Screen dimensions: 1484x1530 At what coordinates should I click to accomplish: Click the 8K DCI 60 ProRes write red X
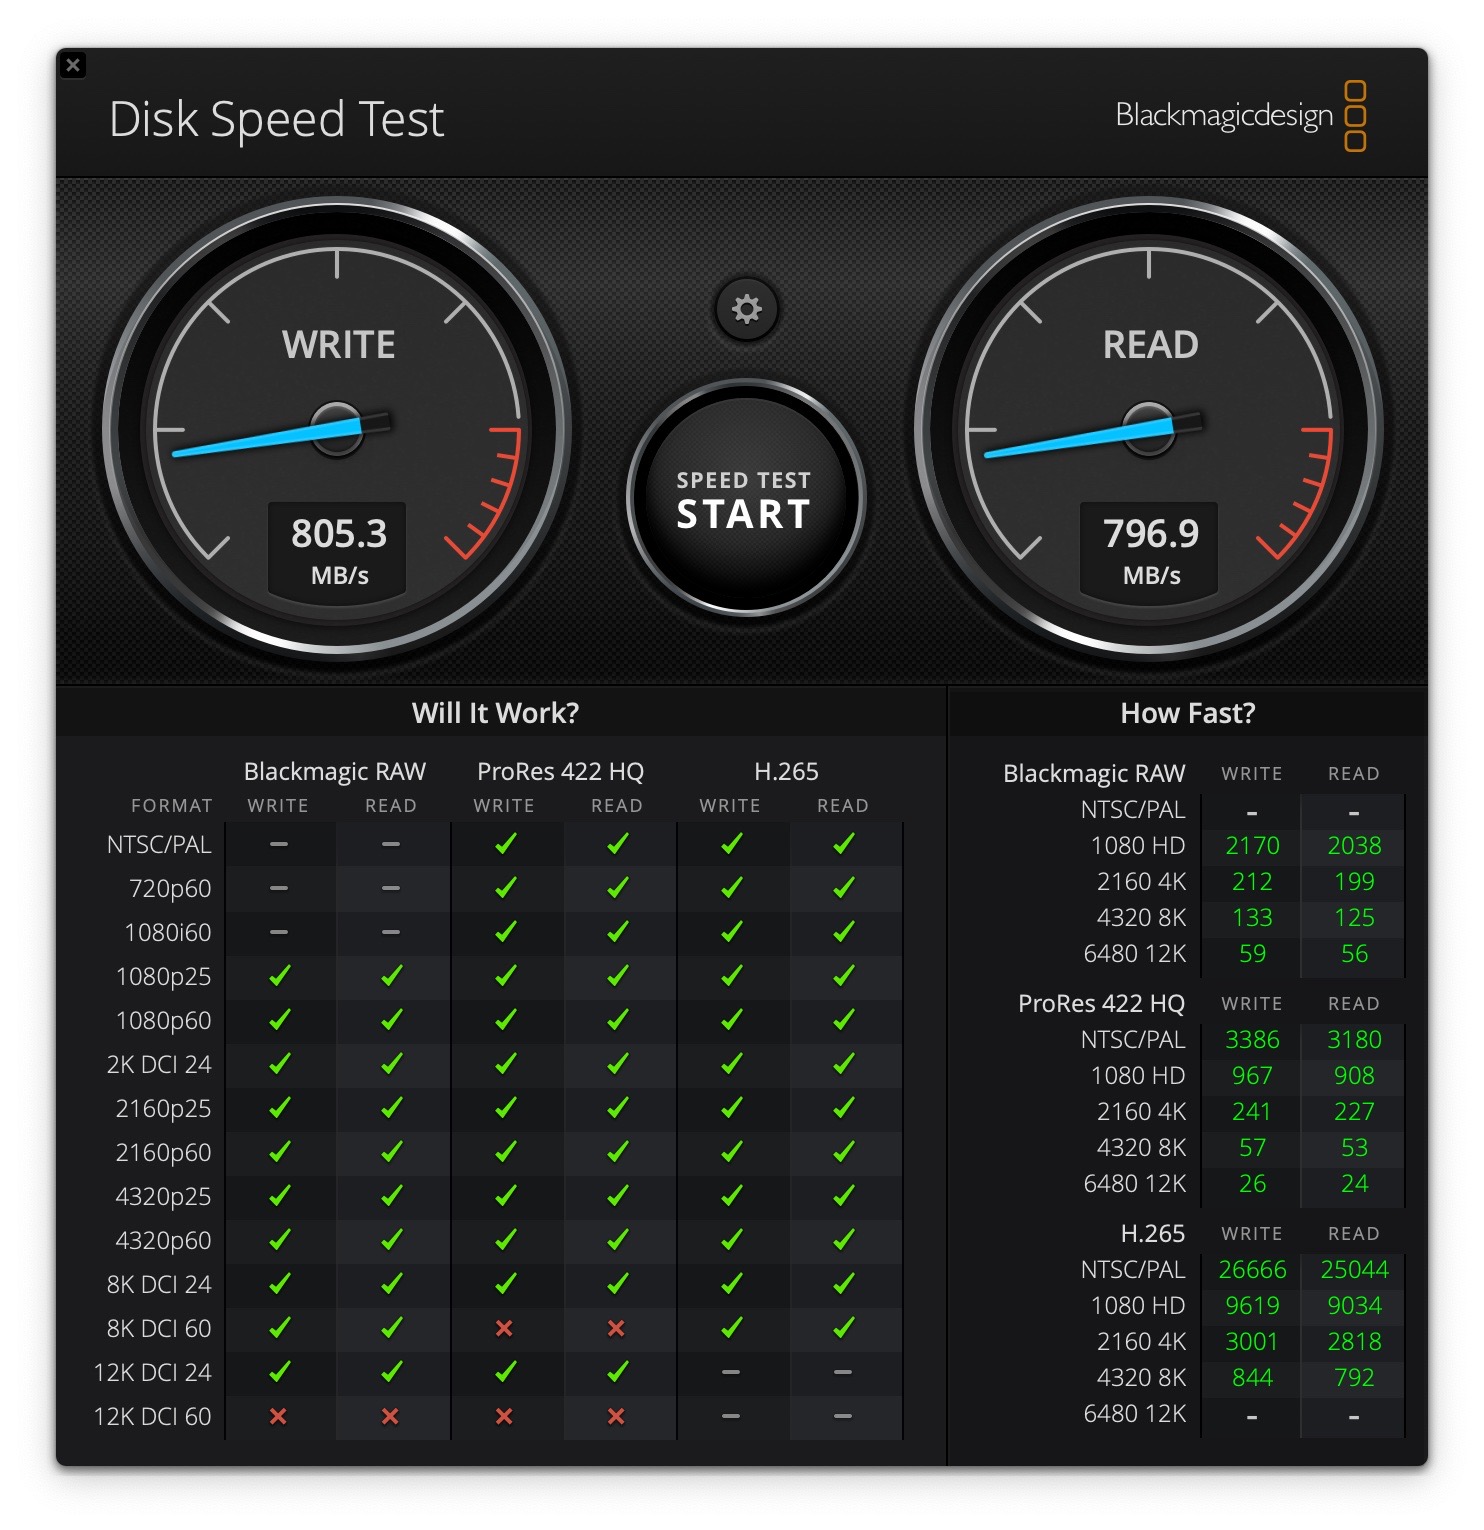click(x=504, y=1328)
